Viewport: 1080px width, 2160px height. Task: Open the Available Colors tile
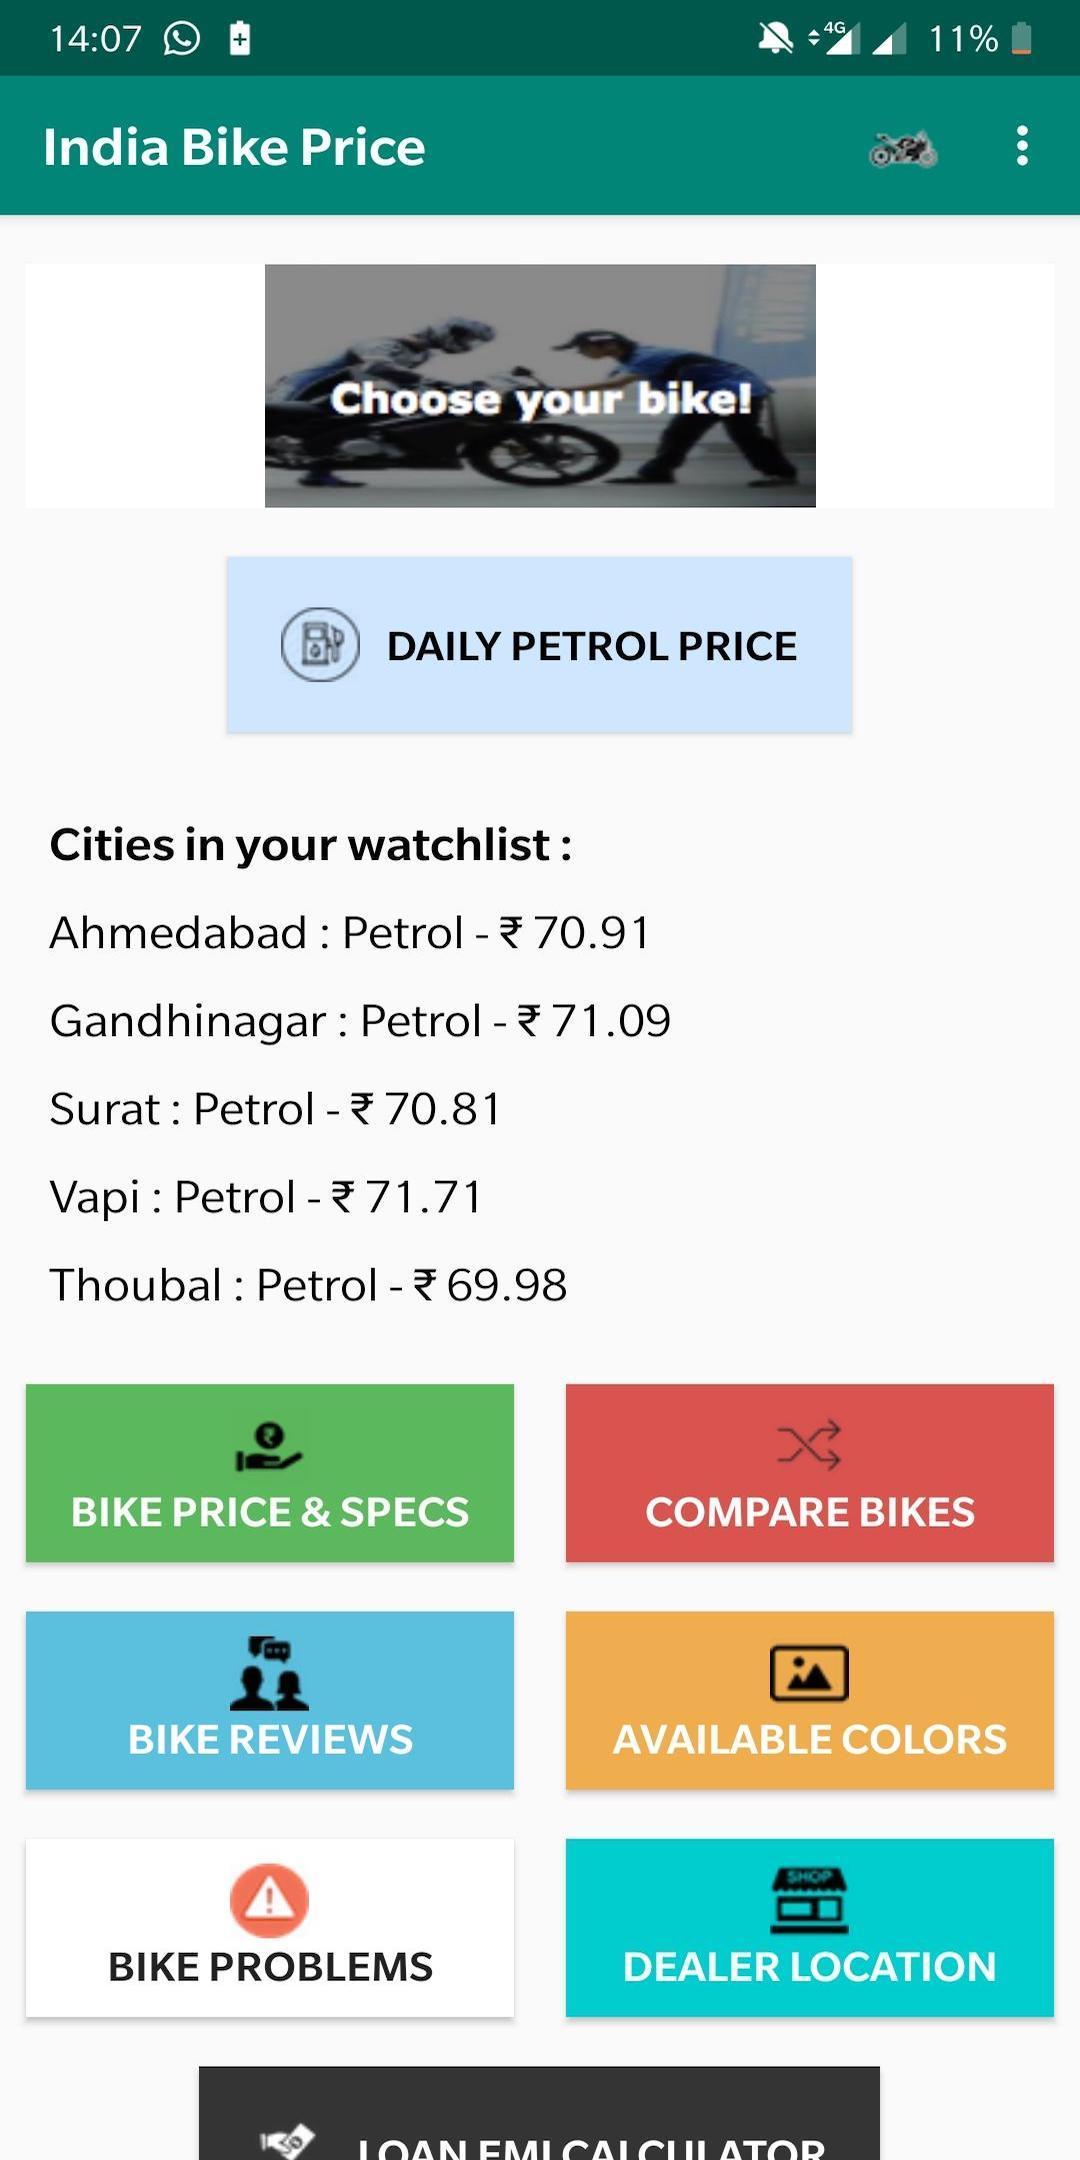pyautogui.click(x=810, y=1700)
